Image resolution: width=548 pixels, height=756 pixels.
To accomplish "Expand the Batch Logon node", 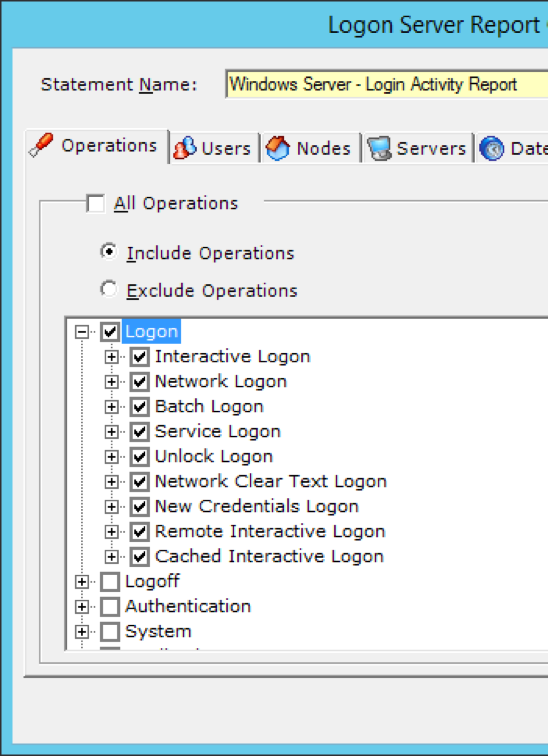I will click(111, 407).
